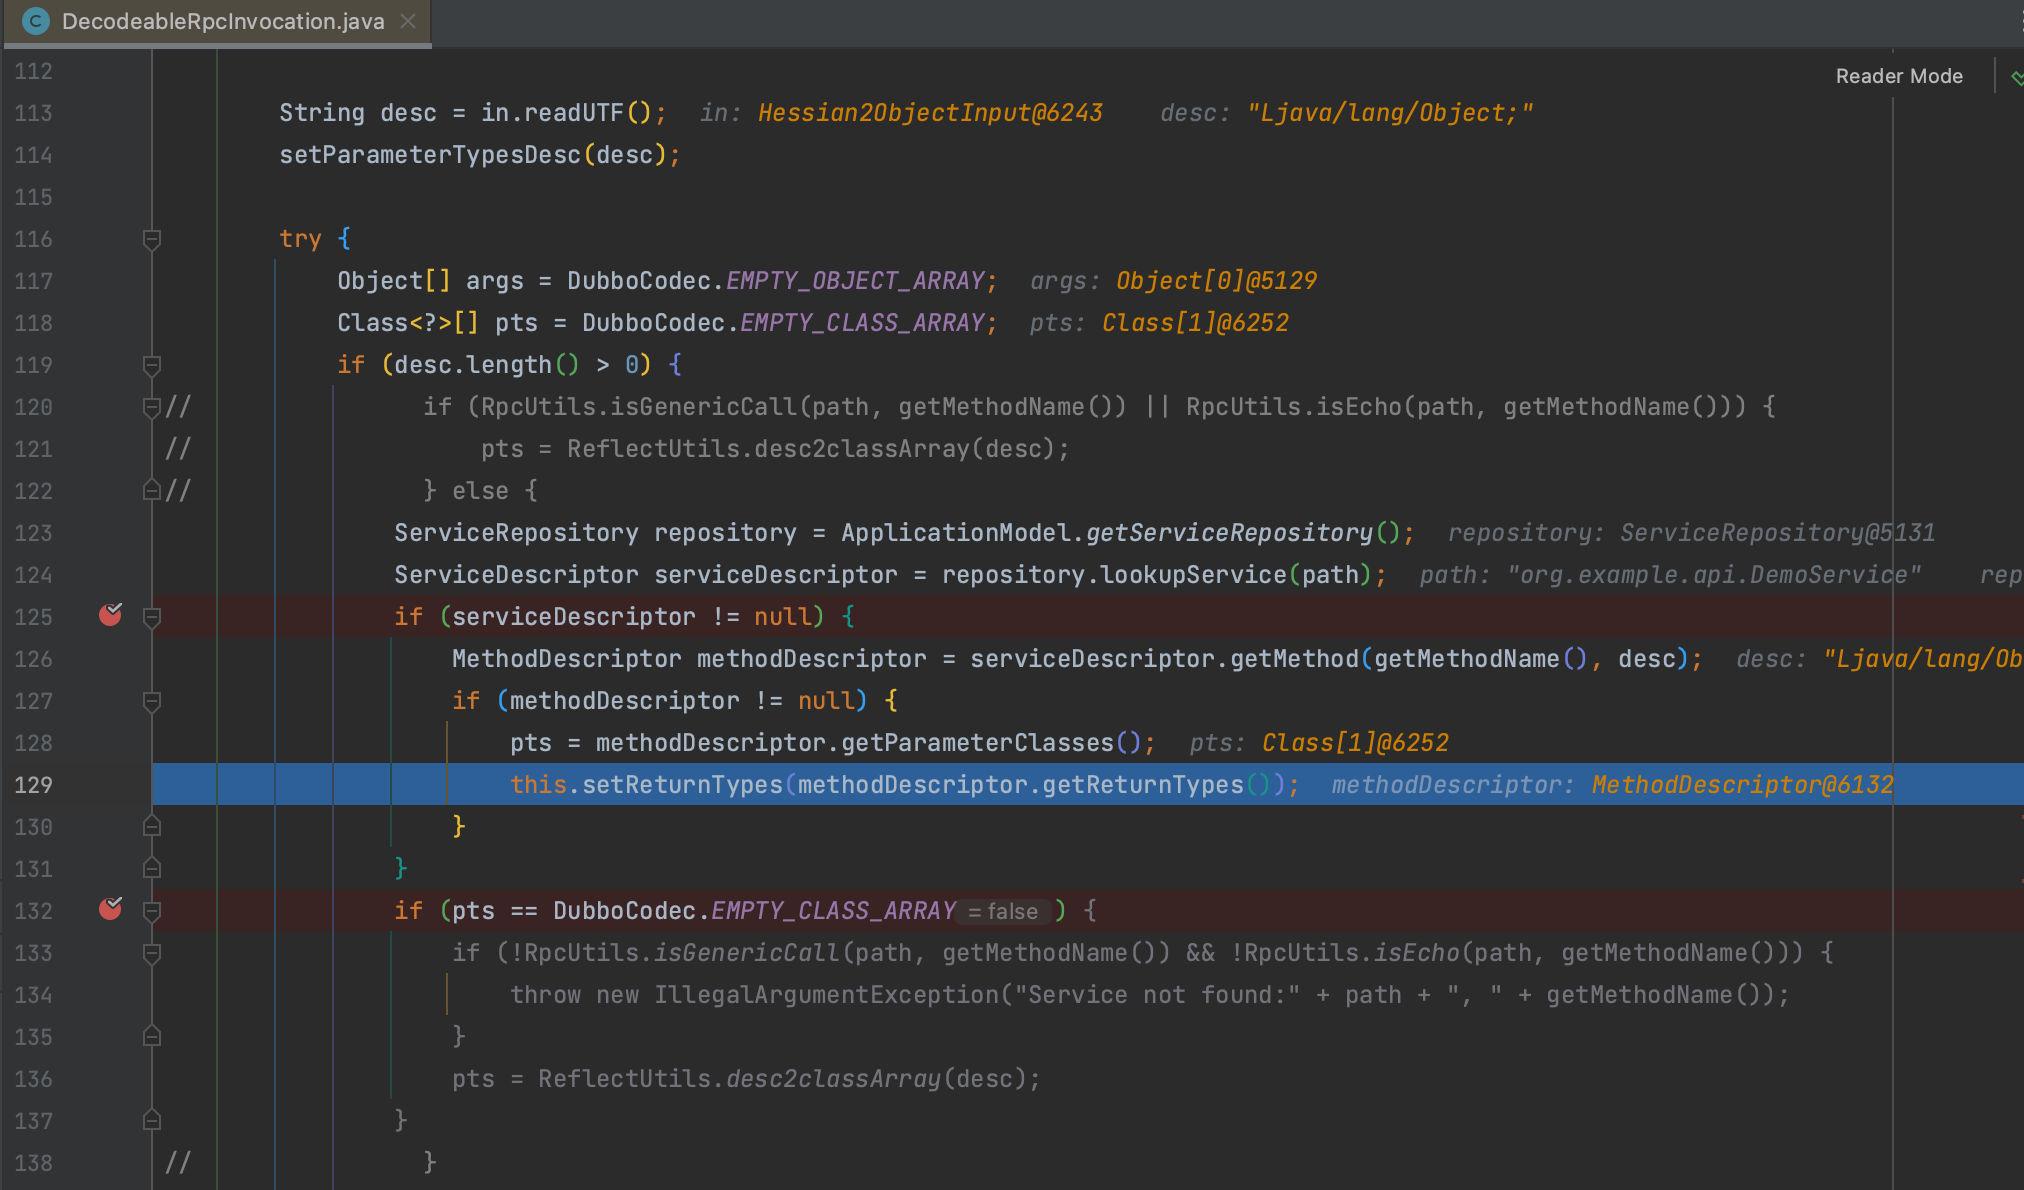Click the fold end marker at line 135
The width and height of the screenshot is (2024, 1190).
click(x=152, y=1036)
